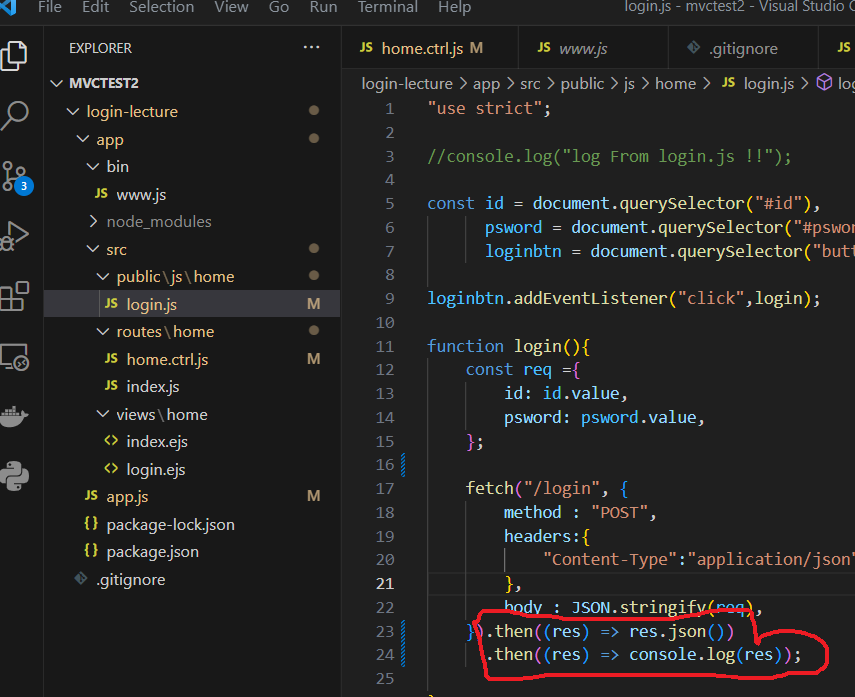Image resolution: width=855 pixels, height=697 pixels.
Task: Collapse the src folder
Action: point(93,249)
